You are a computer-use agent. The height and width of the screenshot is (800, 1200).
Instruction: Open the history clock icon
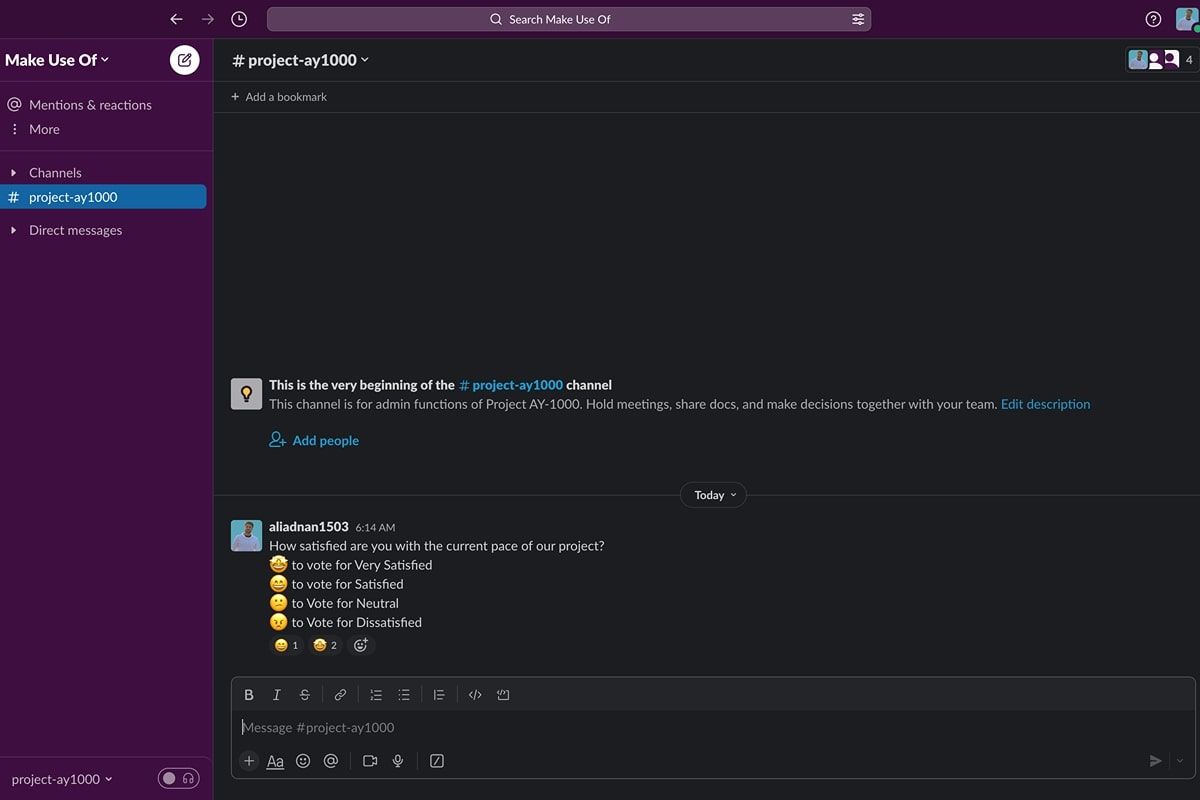coord(239,19)
